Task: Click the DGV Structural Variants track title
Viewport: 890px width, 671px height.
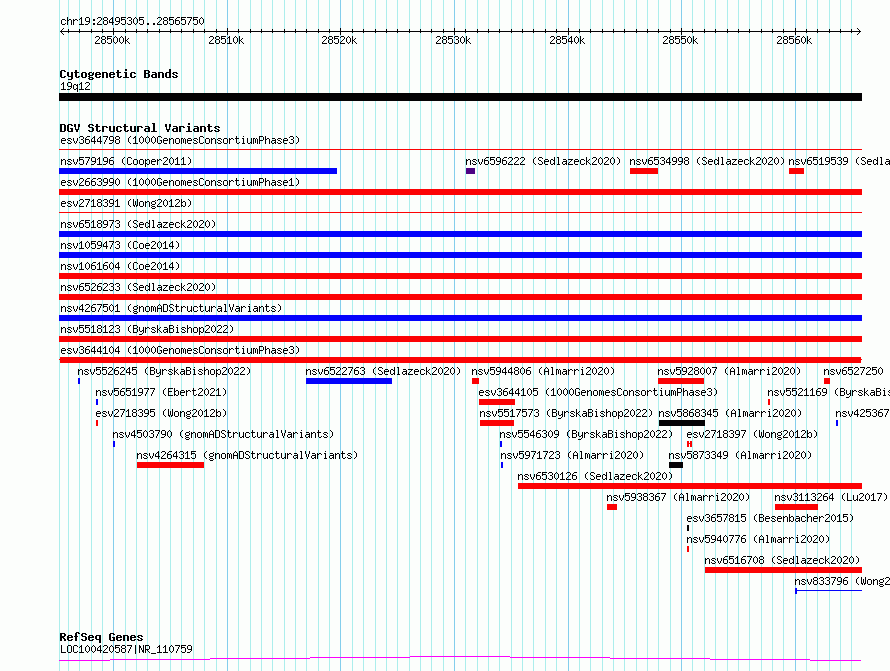Action: [x=140, y=128]
